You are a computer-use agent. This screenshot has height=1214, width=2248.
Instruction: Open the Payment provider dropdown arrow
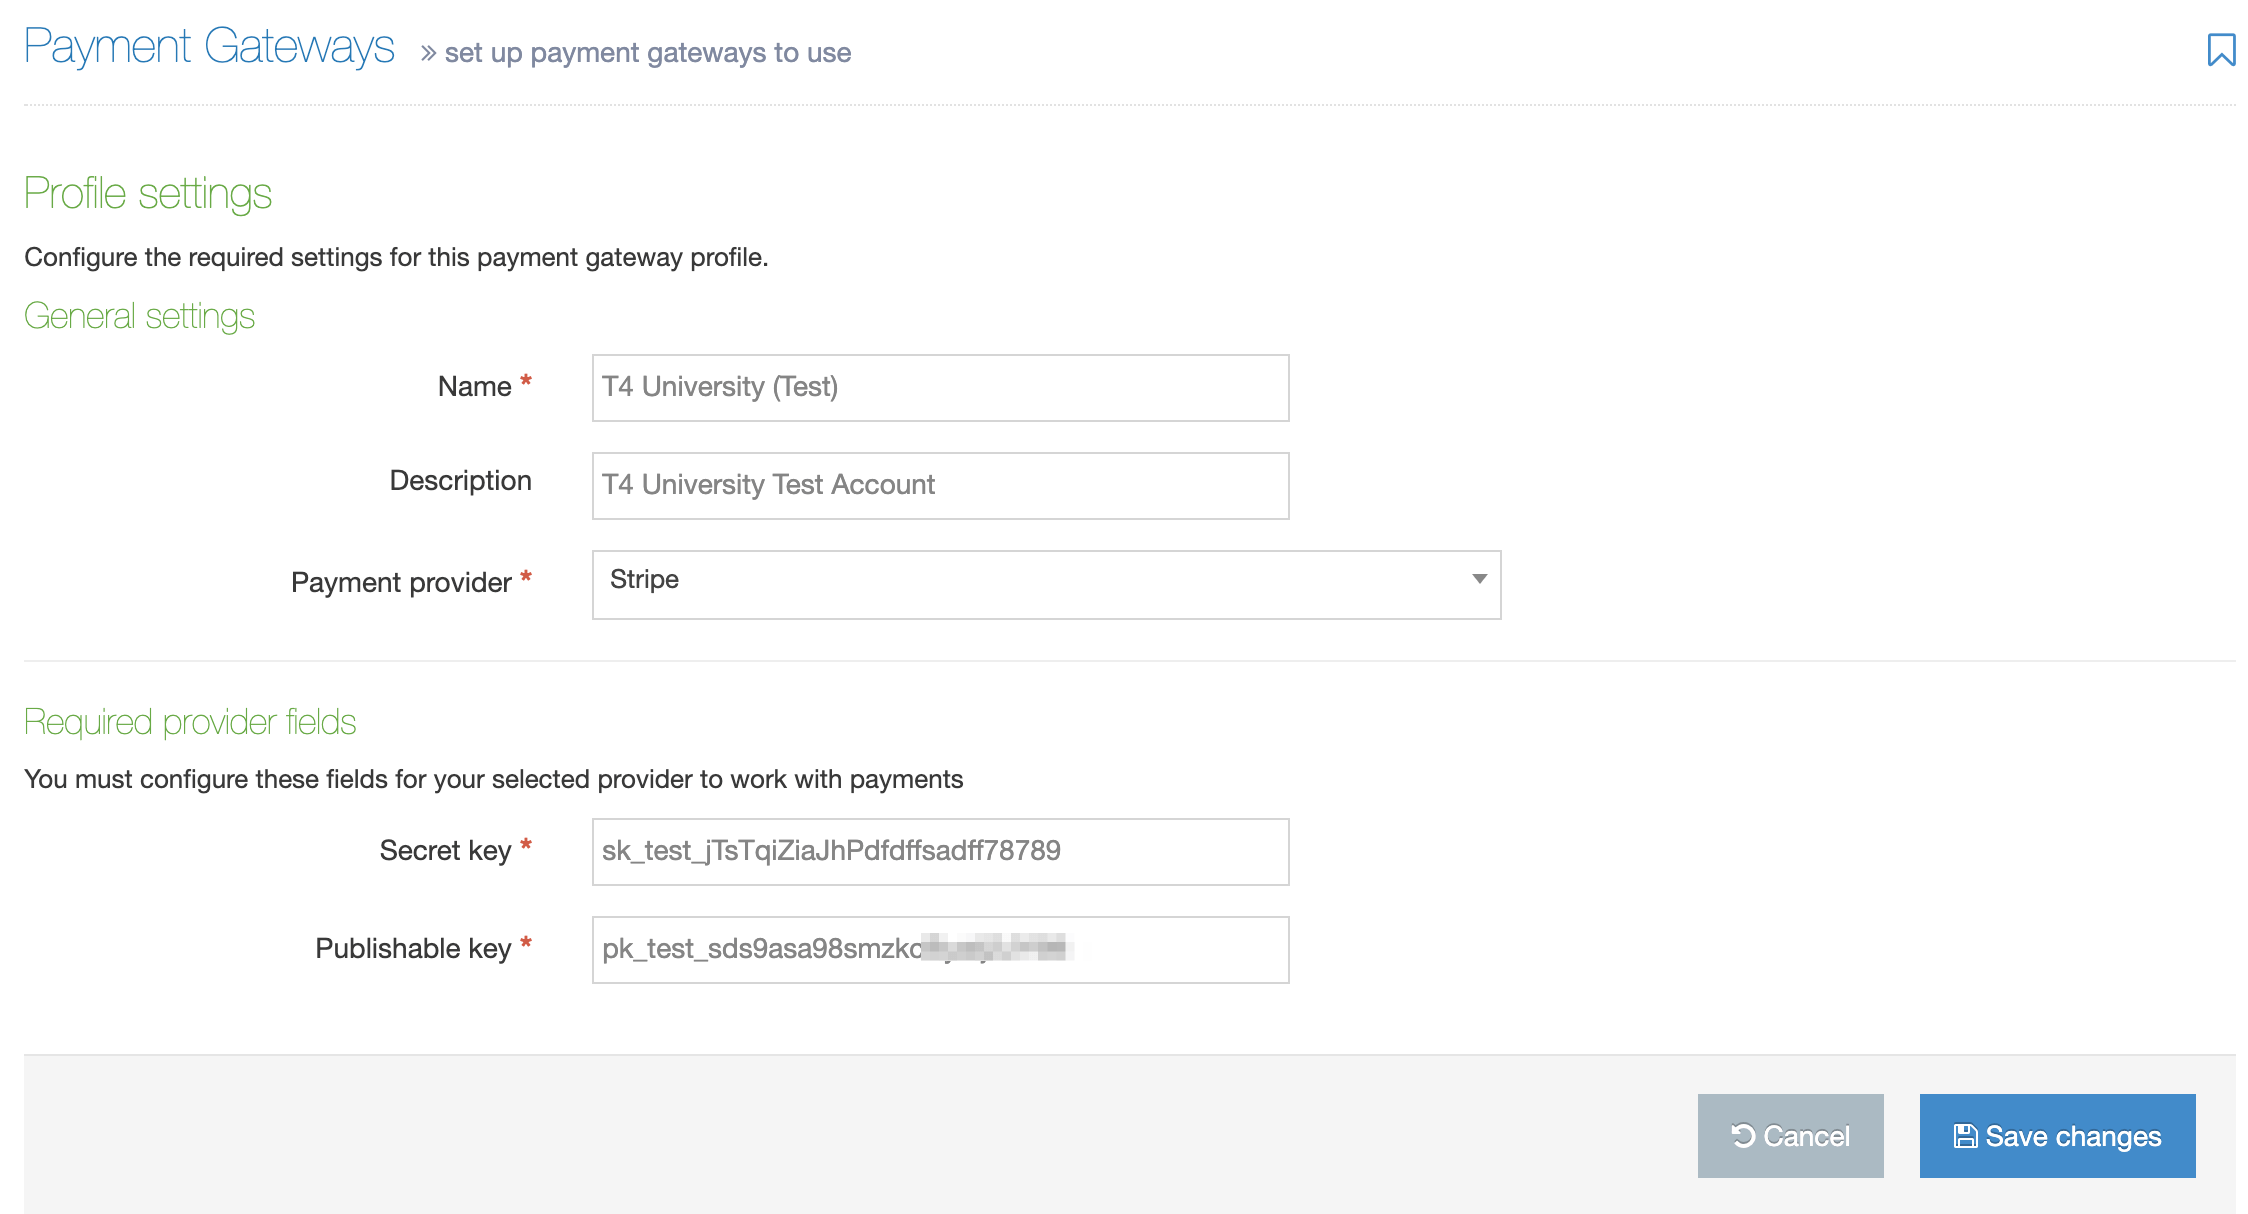coord(1479,580)
